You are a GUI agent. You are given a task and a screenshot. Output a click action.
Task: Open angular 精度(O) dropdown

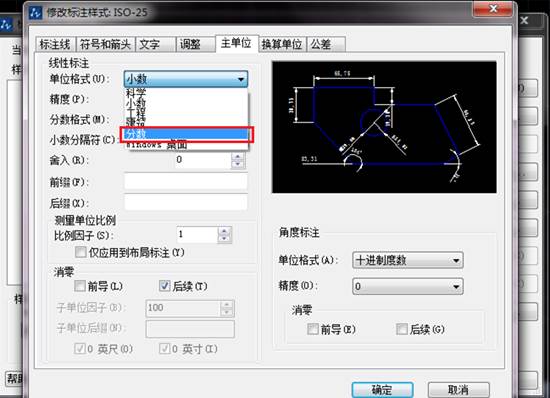408,286
